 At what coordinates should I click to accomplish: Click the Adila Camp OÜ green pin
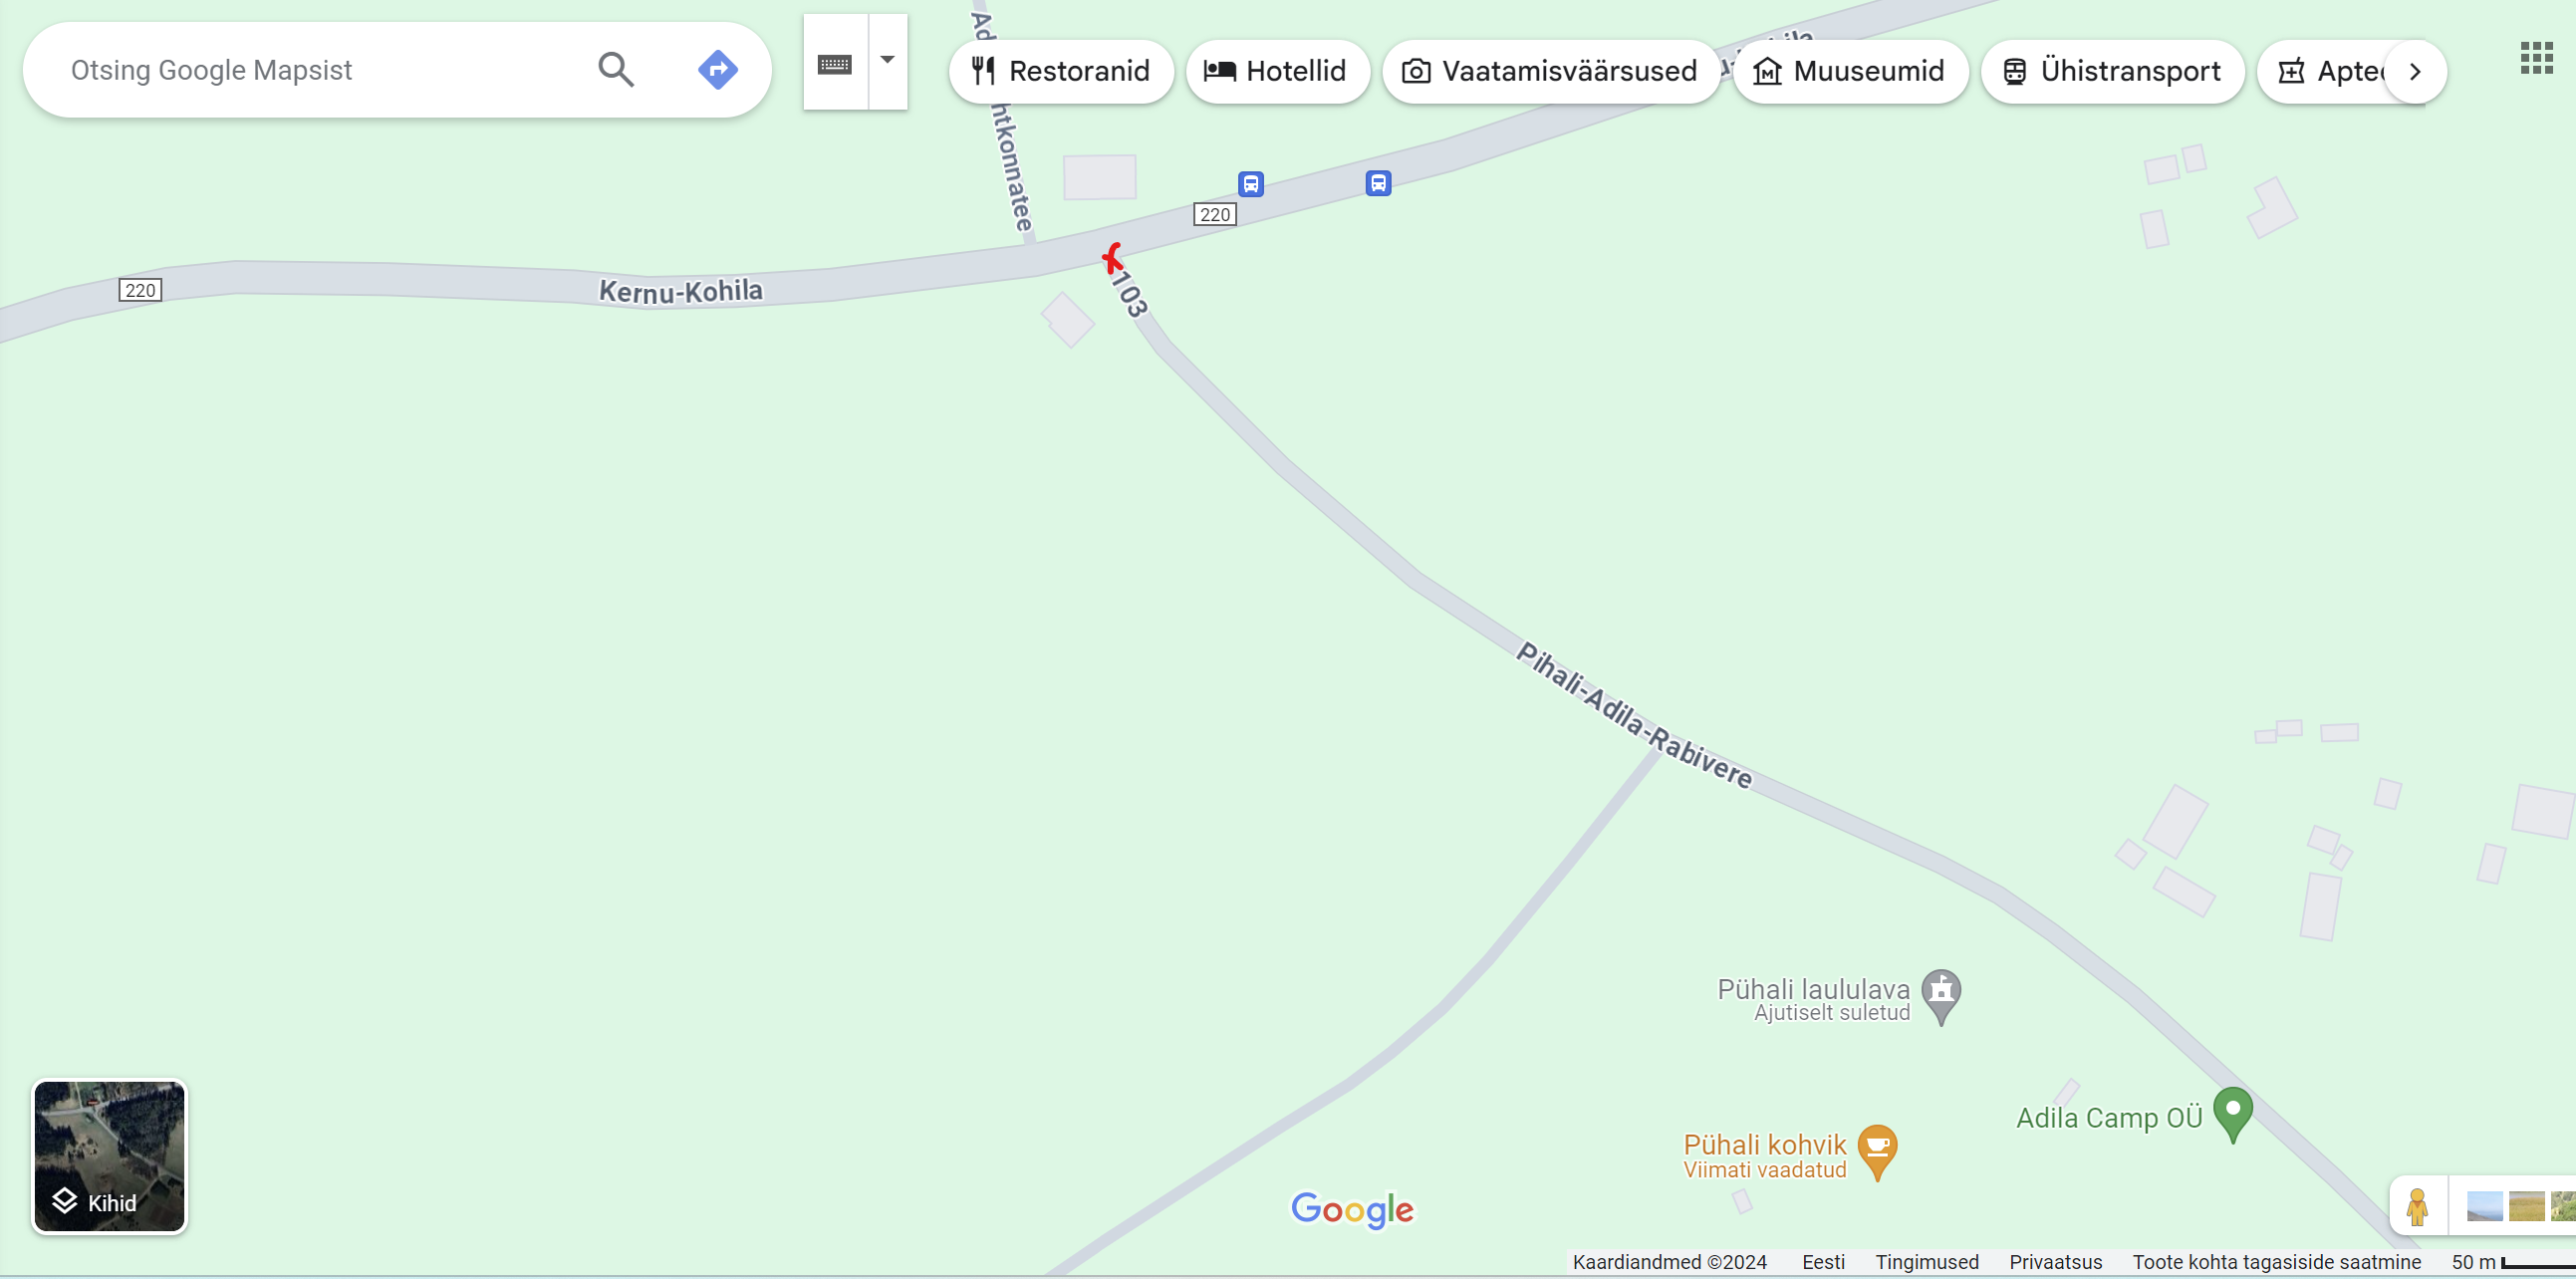[2232, 1112]
